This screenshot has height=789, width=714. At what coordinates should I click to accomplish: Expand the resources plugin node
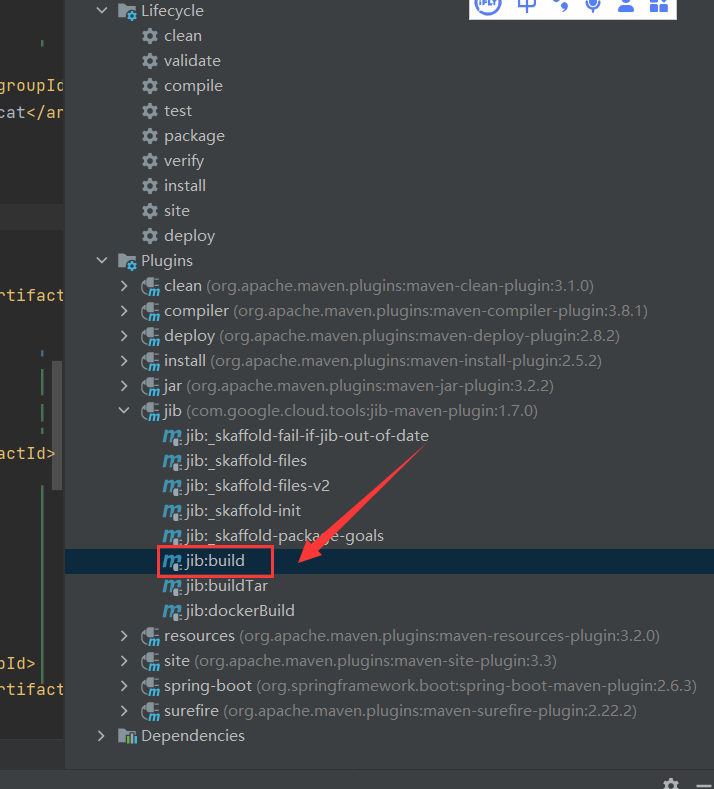click(124, 636)
